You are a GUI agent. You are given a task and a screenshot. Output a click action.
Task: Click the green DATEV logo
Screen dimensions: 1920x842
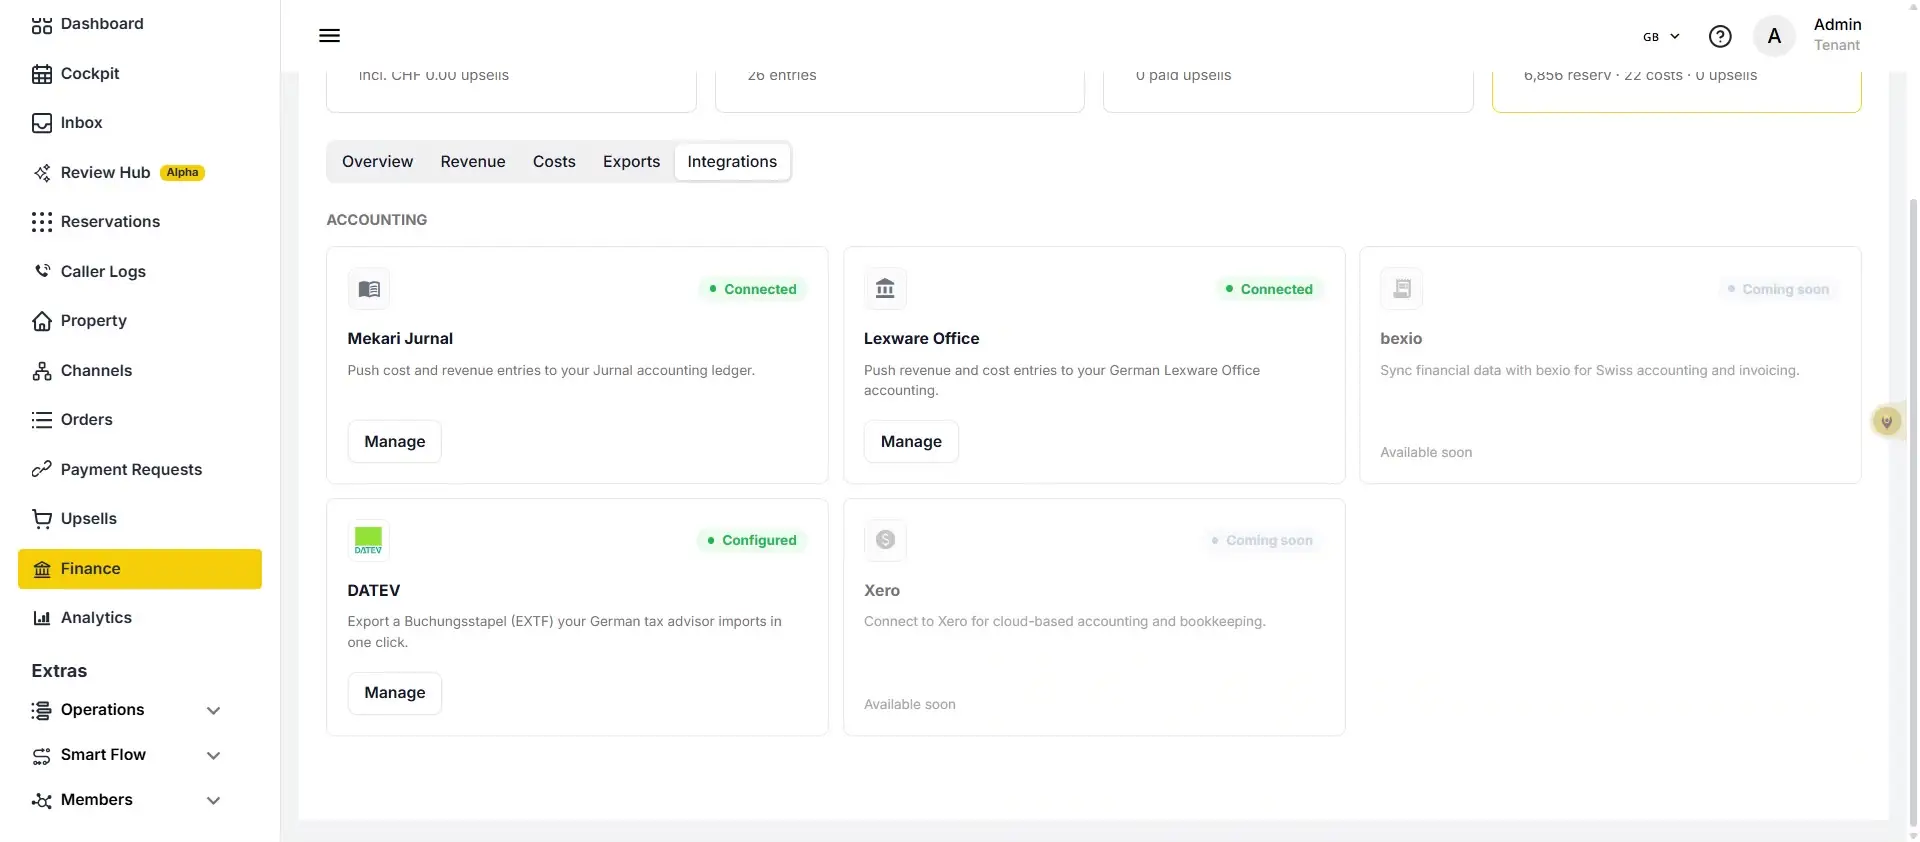tap(369, 540)
